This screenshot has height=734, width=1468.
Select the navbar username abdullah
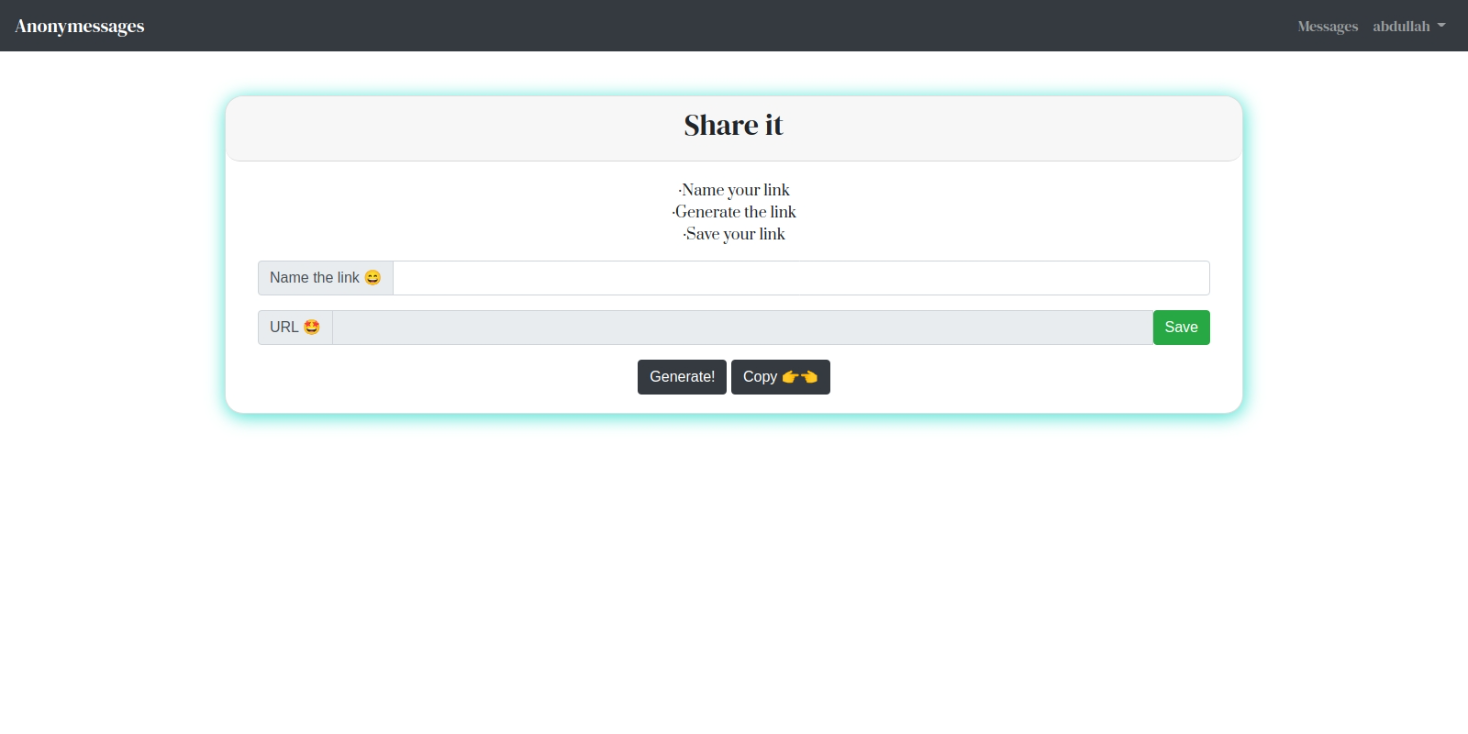1400,26
